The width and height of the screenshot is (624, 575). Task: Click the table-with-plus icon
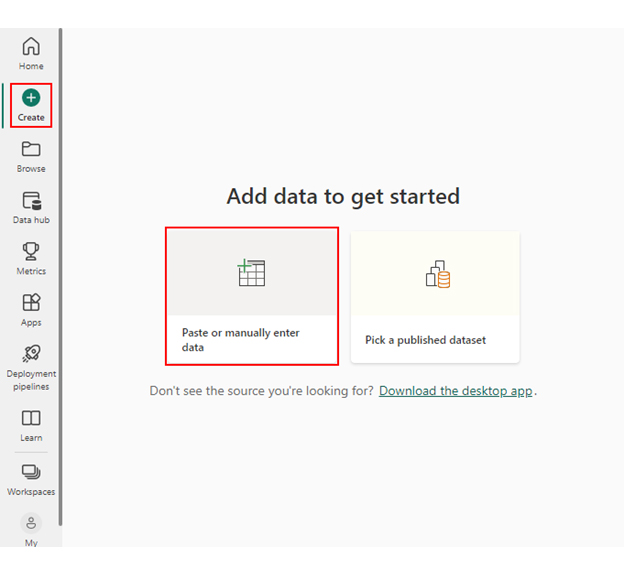pos(252,273)
